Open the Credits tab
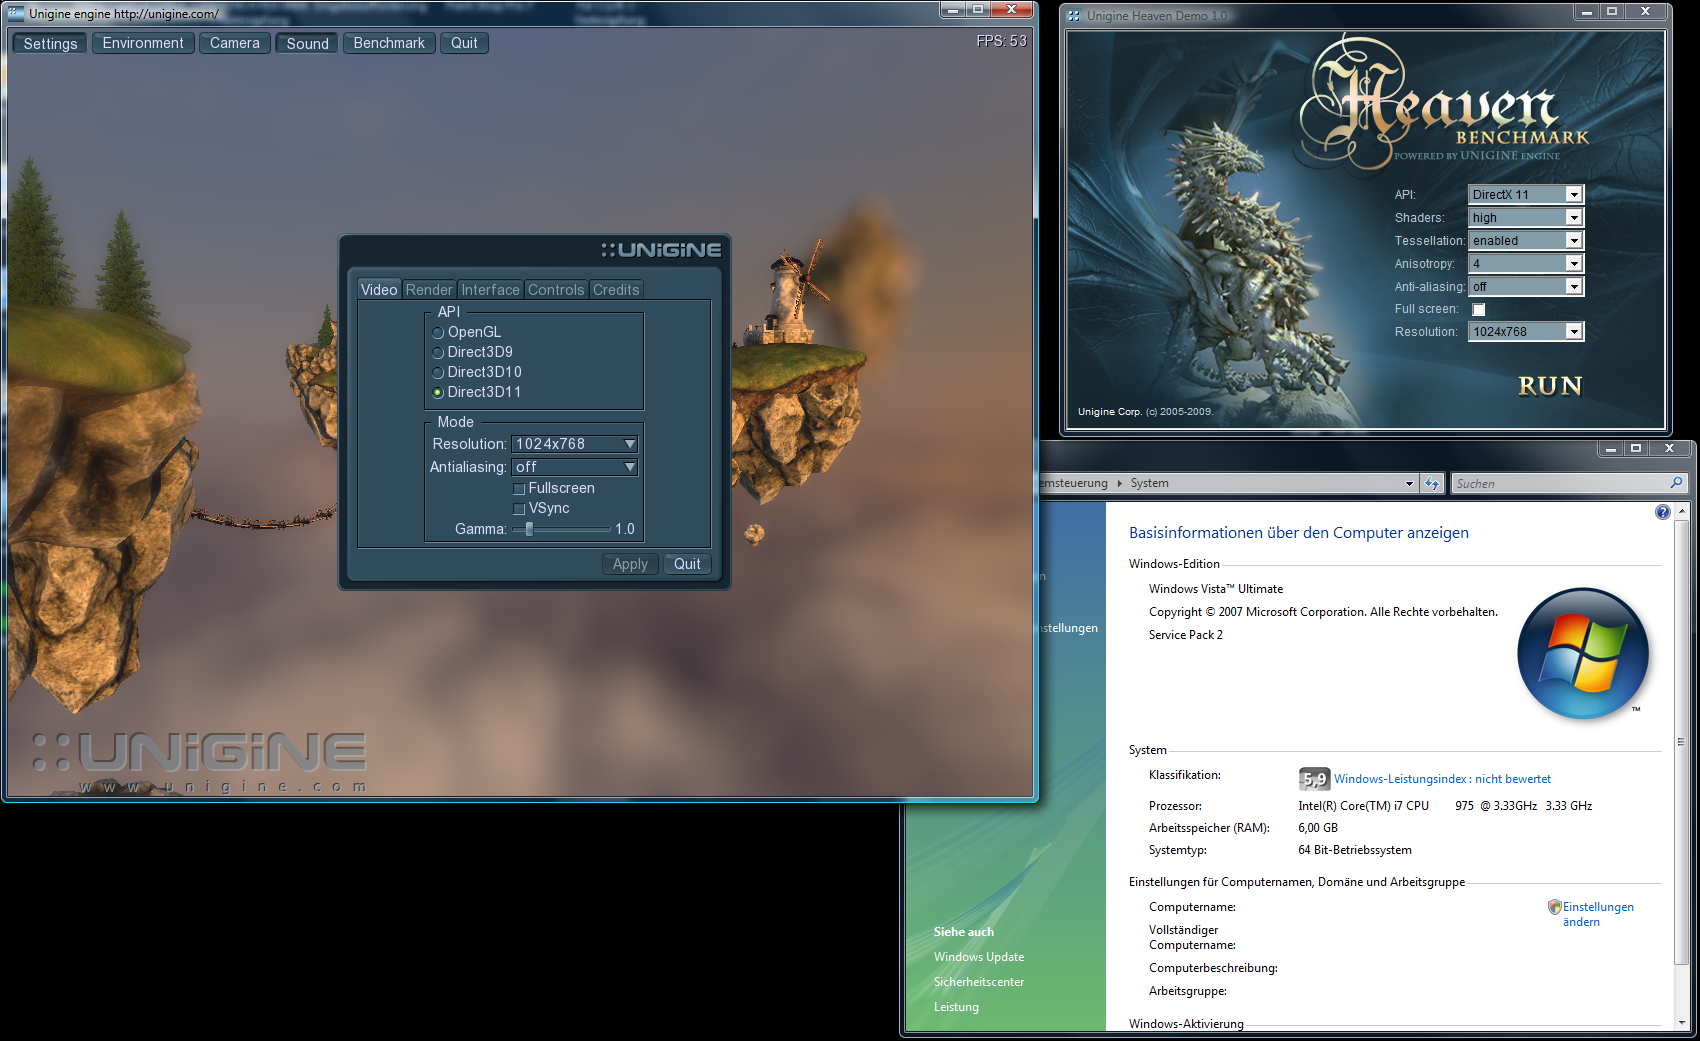 tap(616, 290)
